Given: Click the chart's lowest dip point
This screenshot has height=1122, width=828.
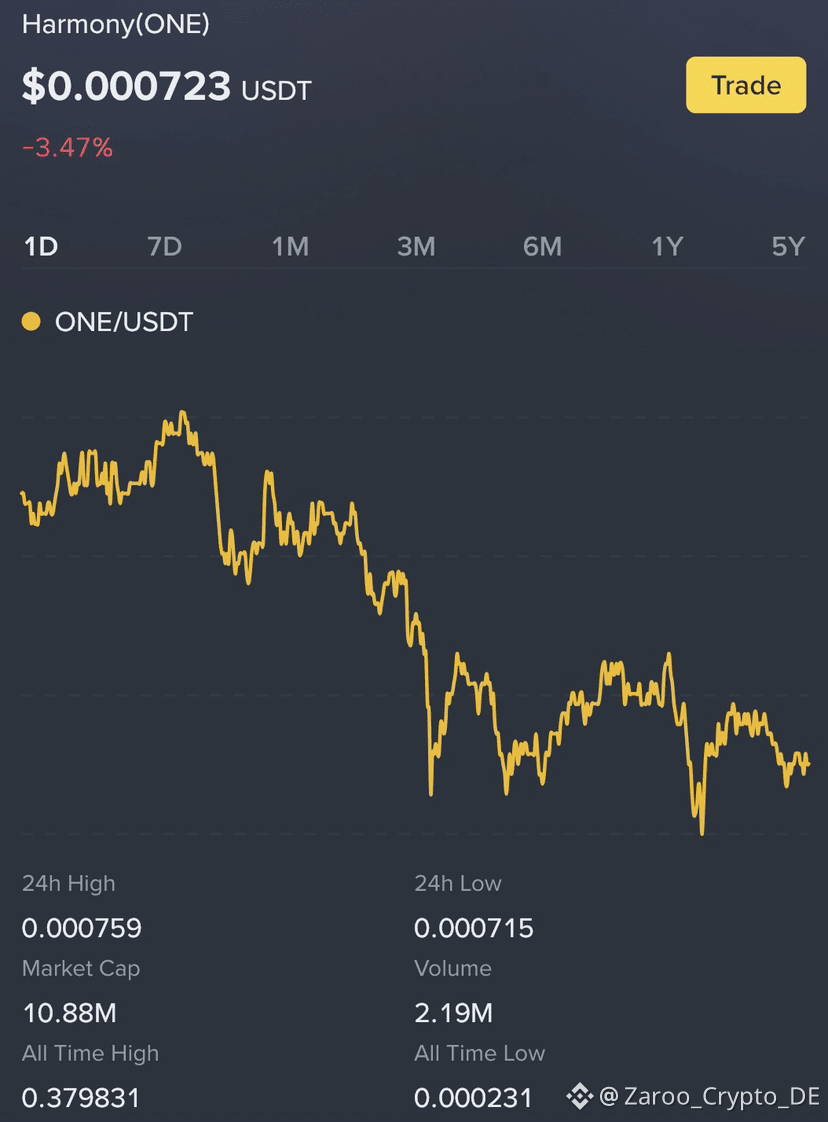Looking at the screenshot, I should [702, 833].
